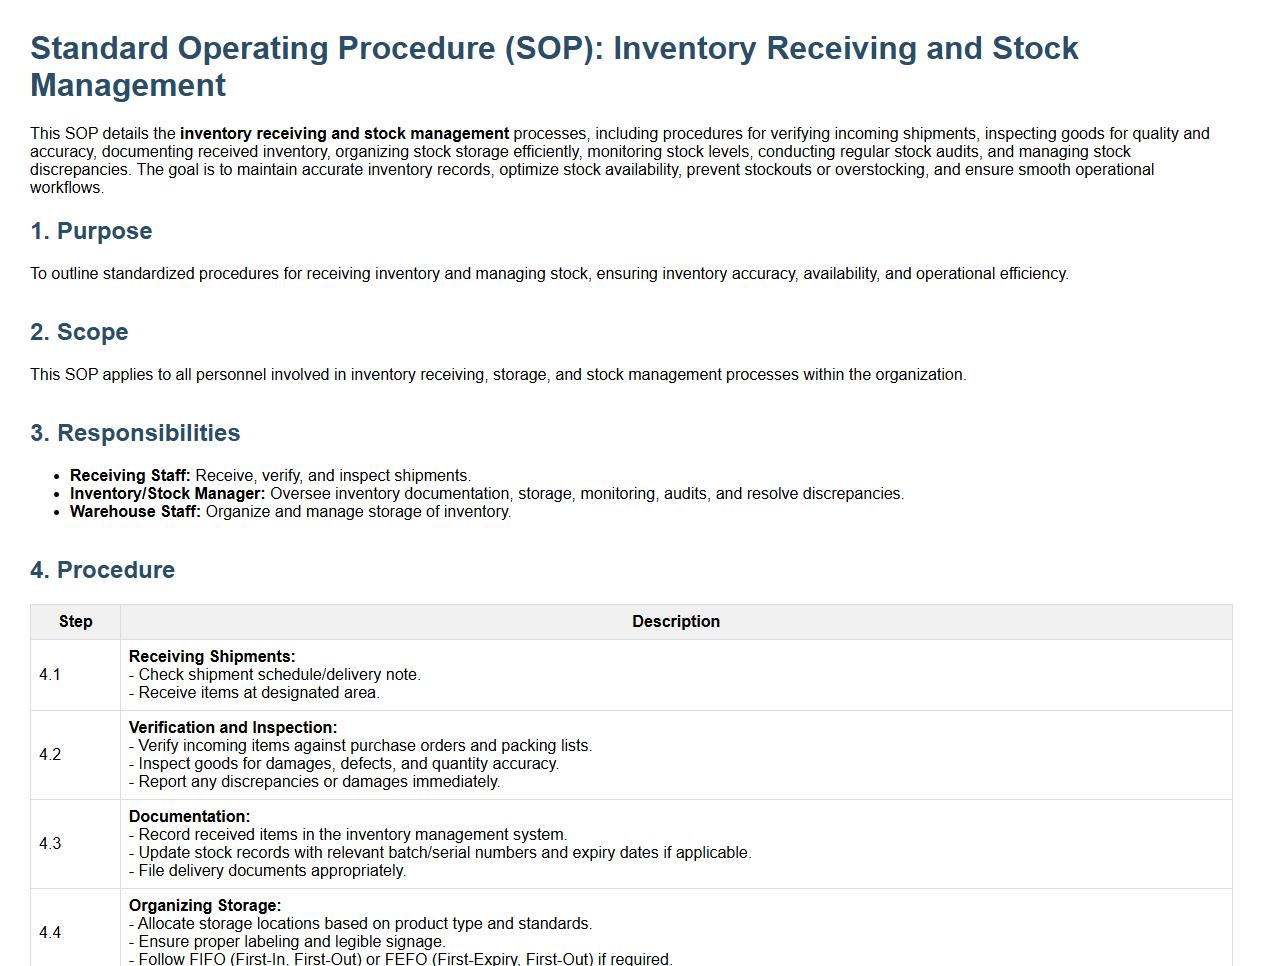
Task: Click the "Warehouse Staff:" bullet label
Action: (x=135, y=512)
